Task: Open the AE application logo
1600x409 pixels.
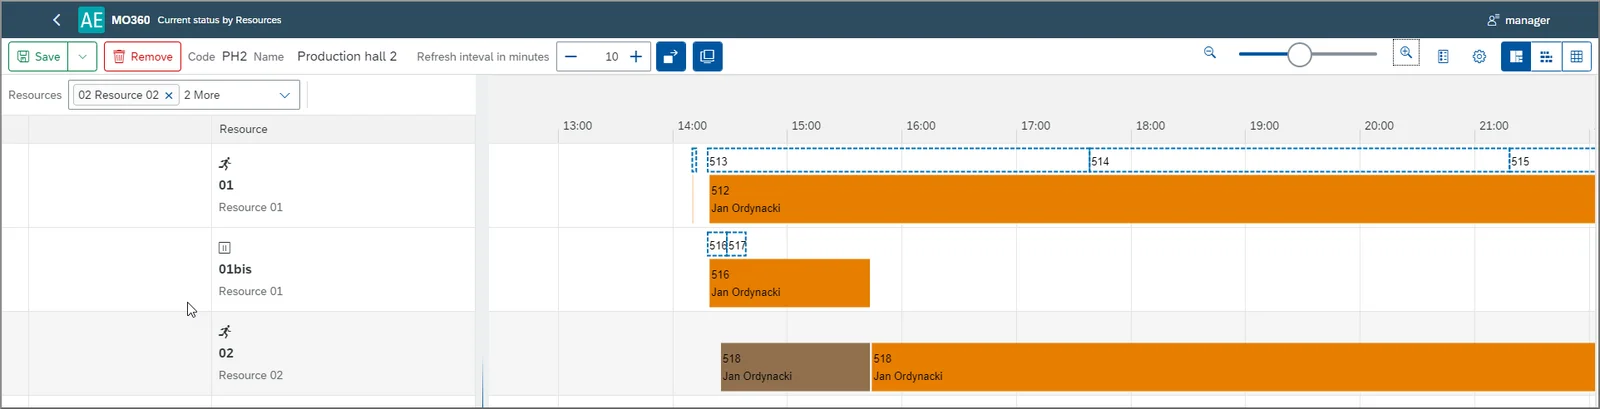Action: pyautogui.click(x=91, y=20)
